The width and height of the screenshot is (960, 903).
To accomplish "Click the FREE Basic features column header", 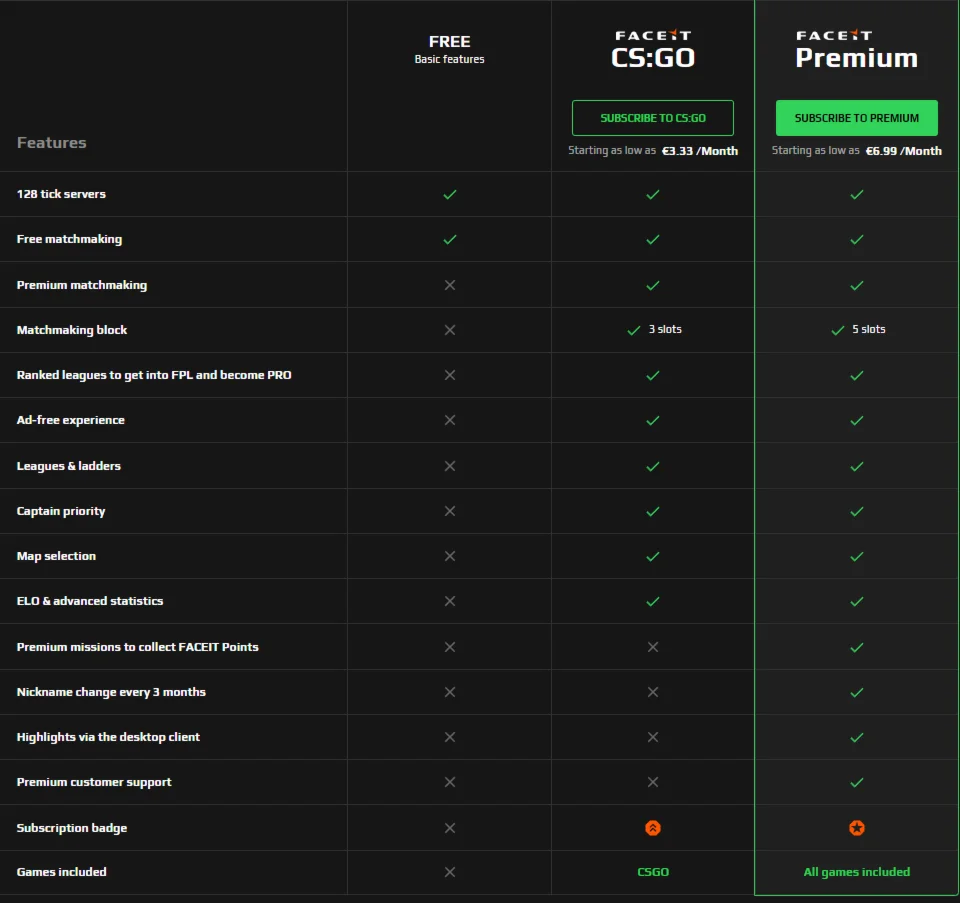I will [x=450, y=48].
